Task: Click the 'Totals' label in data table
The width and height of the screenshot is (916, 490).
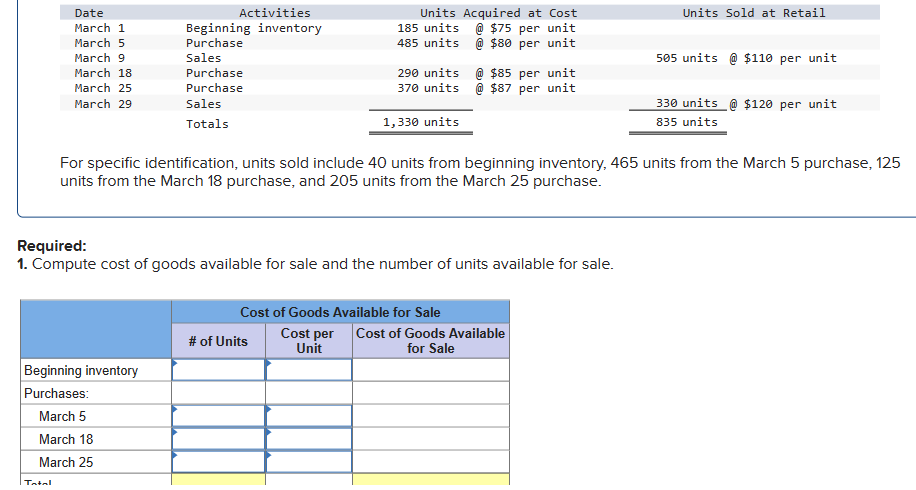Action: 207,124
